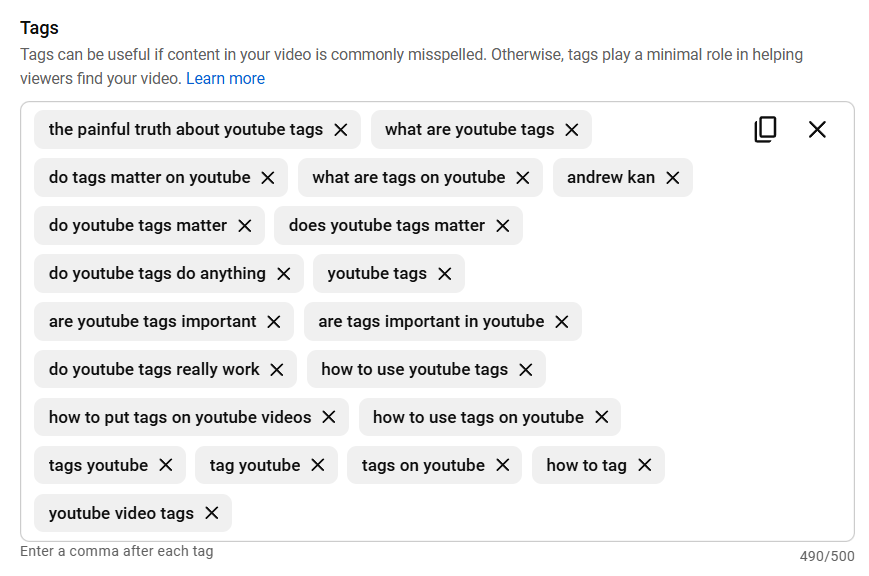Select the 'how to put tags on youtube videos' chip
869x576 pixels.
[x=180, y=418]
